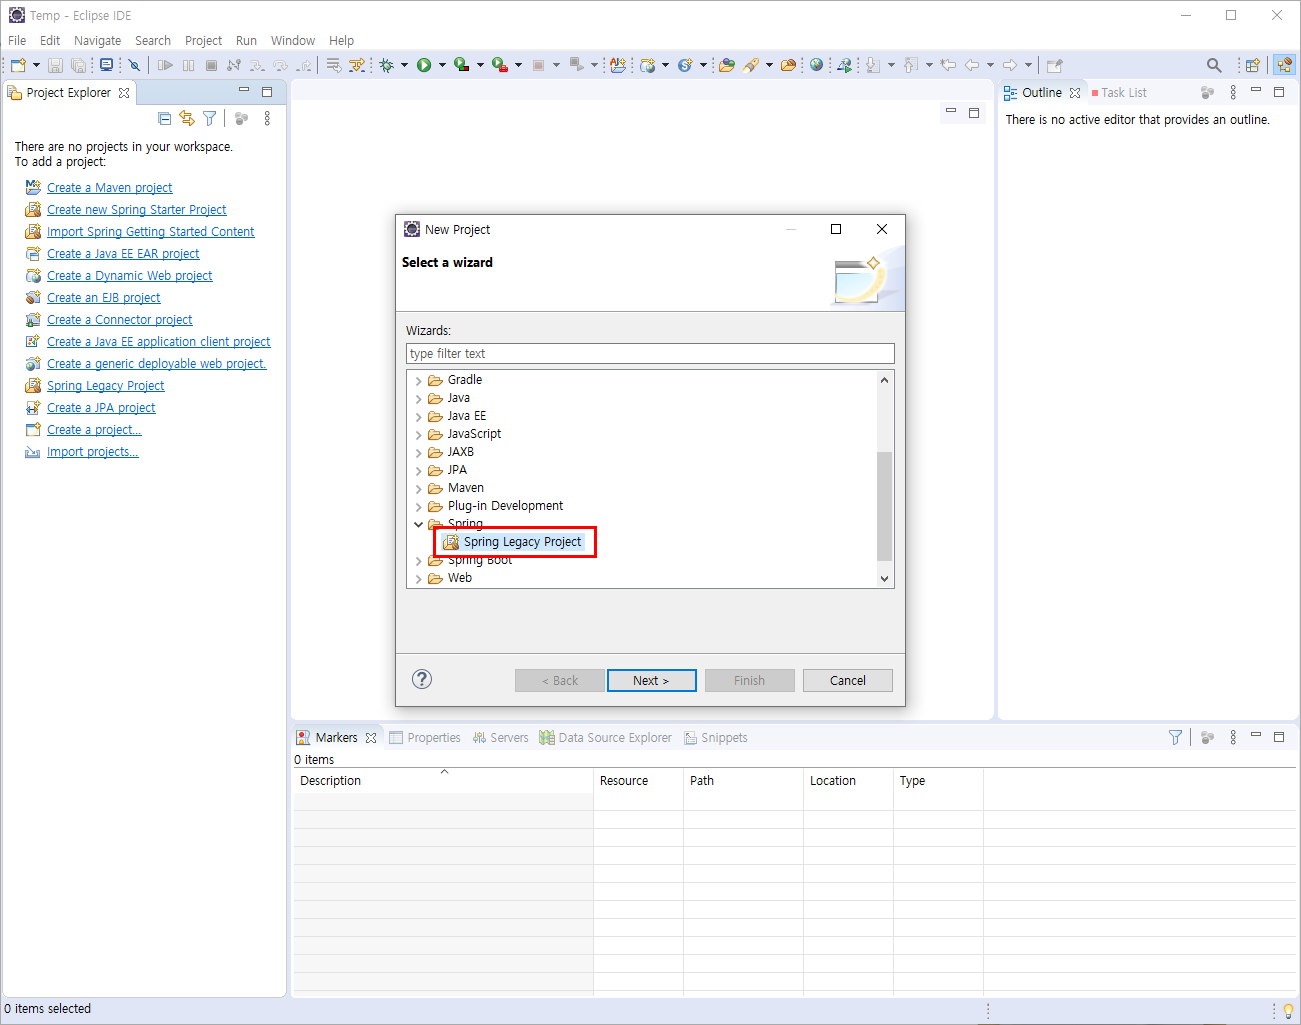1301x1025 pixels.
Task: Click the Forward navigation arrow icon
Action: pyautogui.click(x=1010, y=65)
